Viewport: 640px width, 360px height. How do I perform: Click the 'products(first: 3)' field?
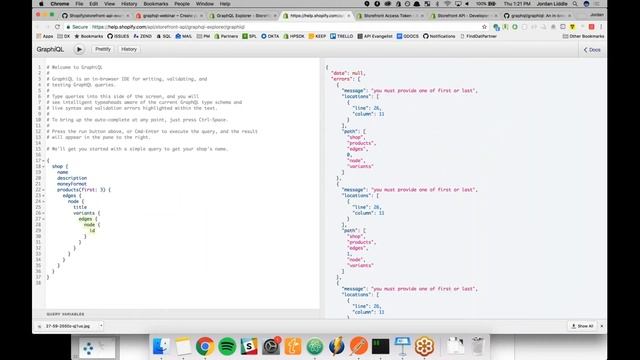tap(81, 190)
